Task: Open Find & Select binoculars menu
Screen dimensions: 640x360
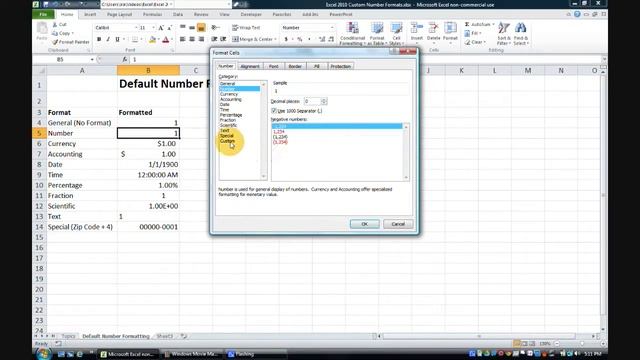Action: point(521,33)
